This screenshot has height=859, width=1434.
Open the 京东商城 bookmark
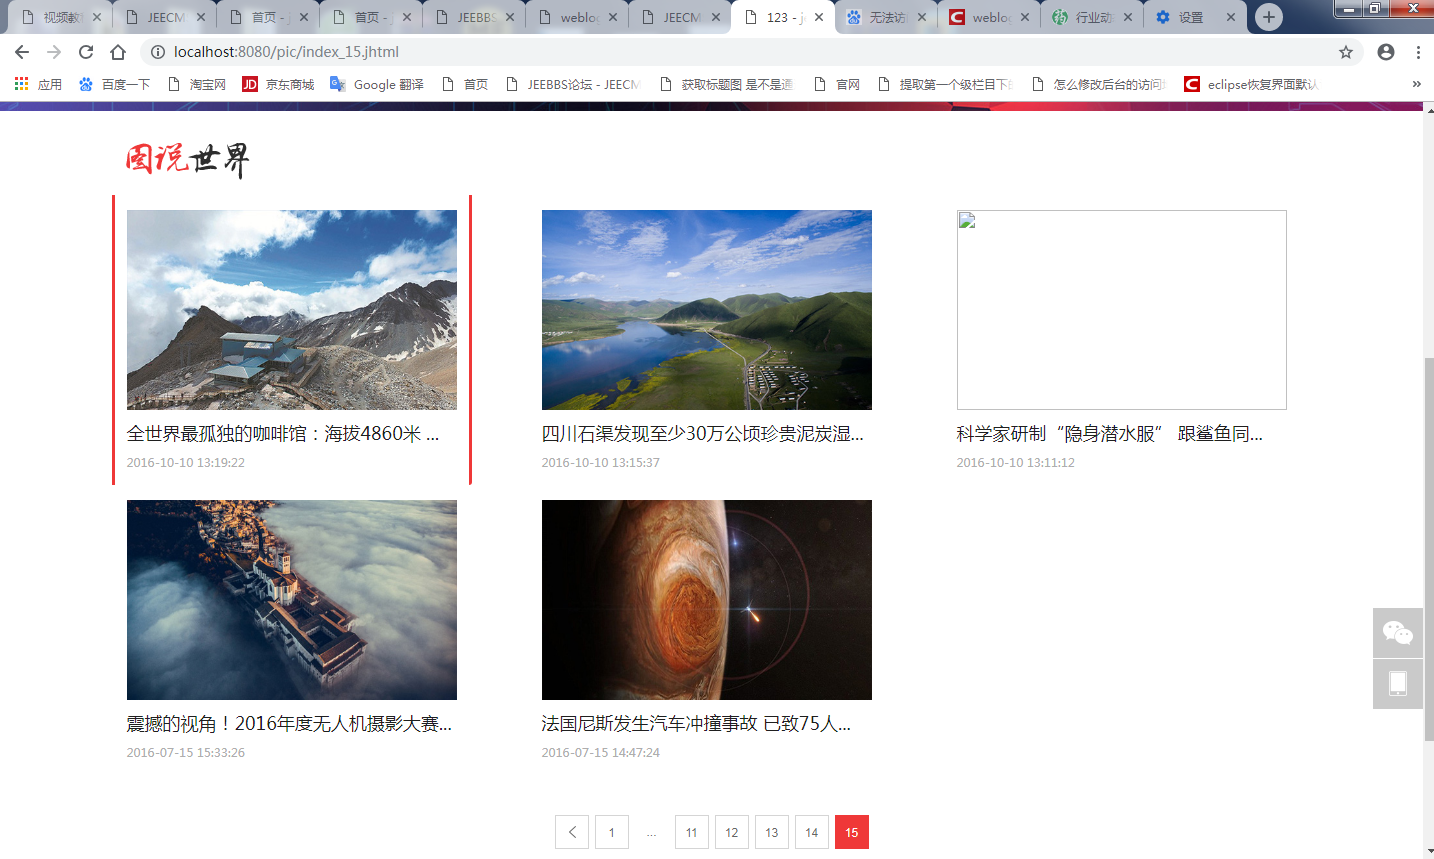[278, 85]
